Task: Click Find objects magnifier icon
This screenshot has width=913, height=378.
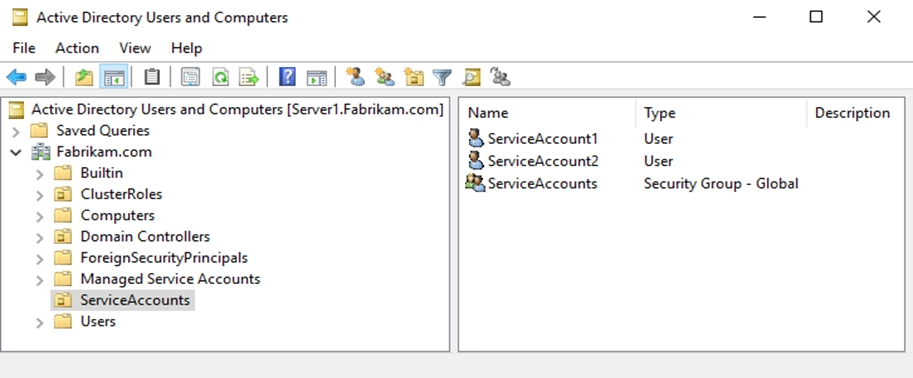Action: [472, 77]
